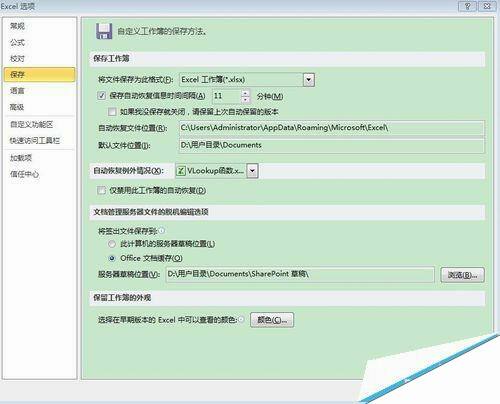Screen dimensions: 500x404
Task: Click info icon beside 可以查看的颜色 label
Action: 242,319
